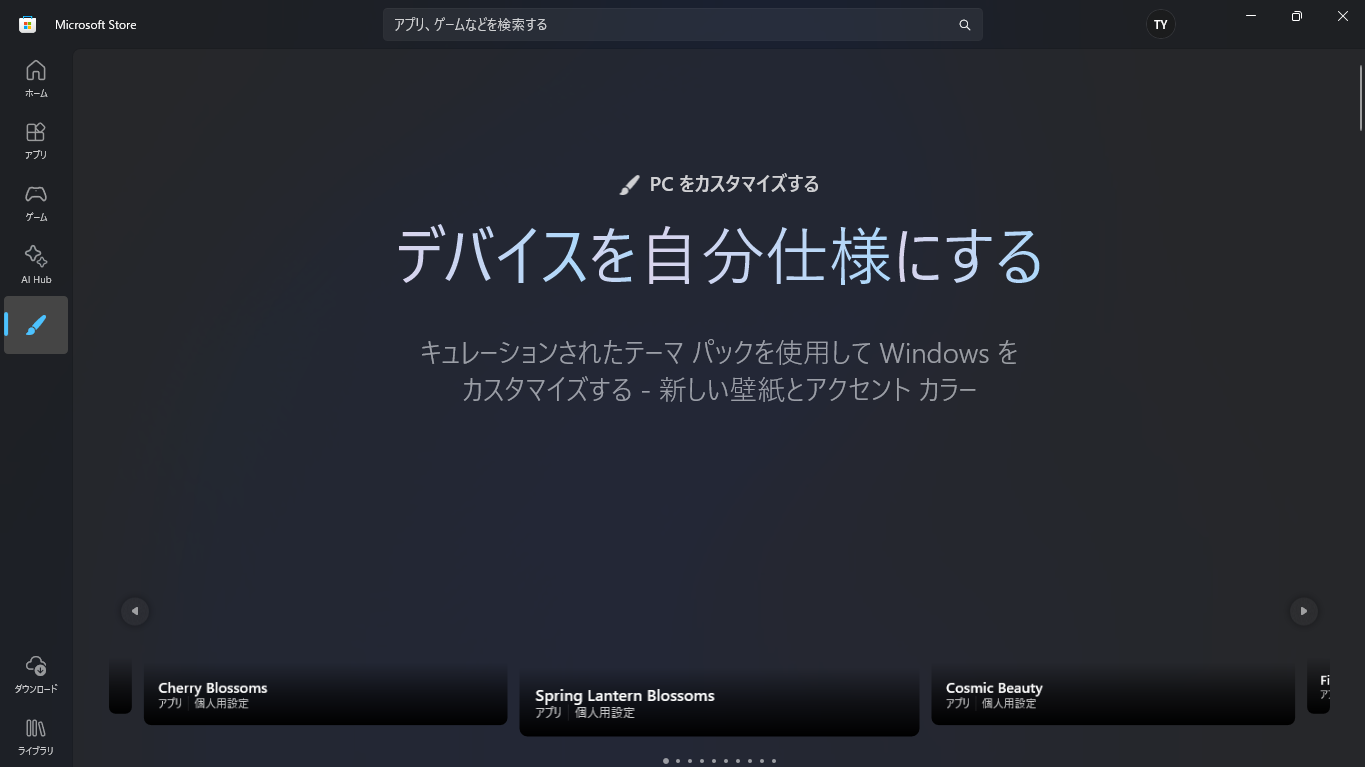Open the TY account profile button
This screenshot has height=767, width=1365.
(x=1160, y=24)
